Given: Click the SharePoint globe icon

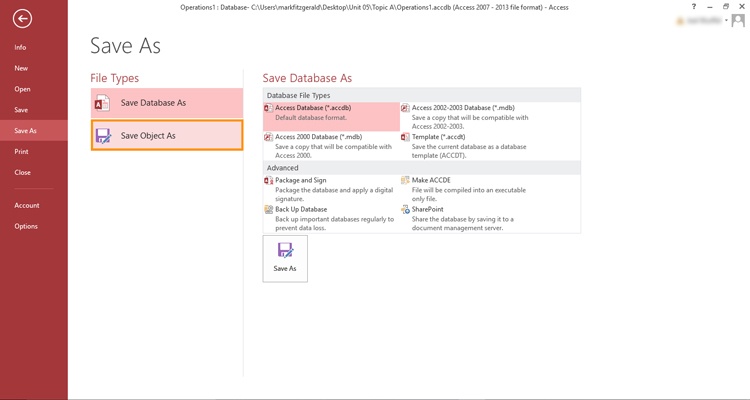Looking at the screenshot, I should point(405,210).
